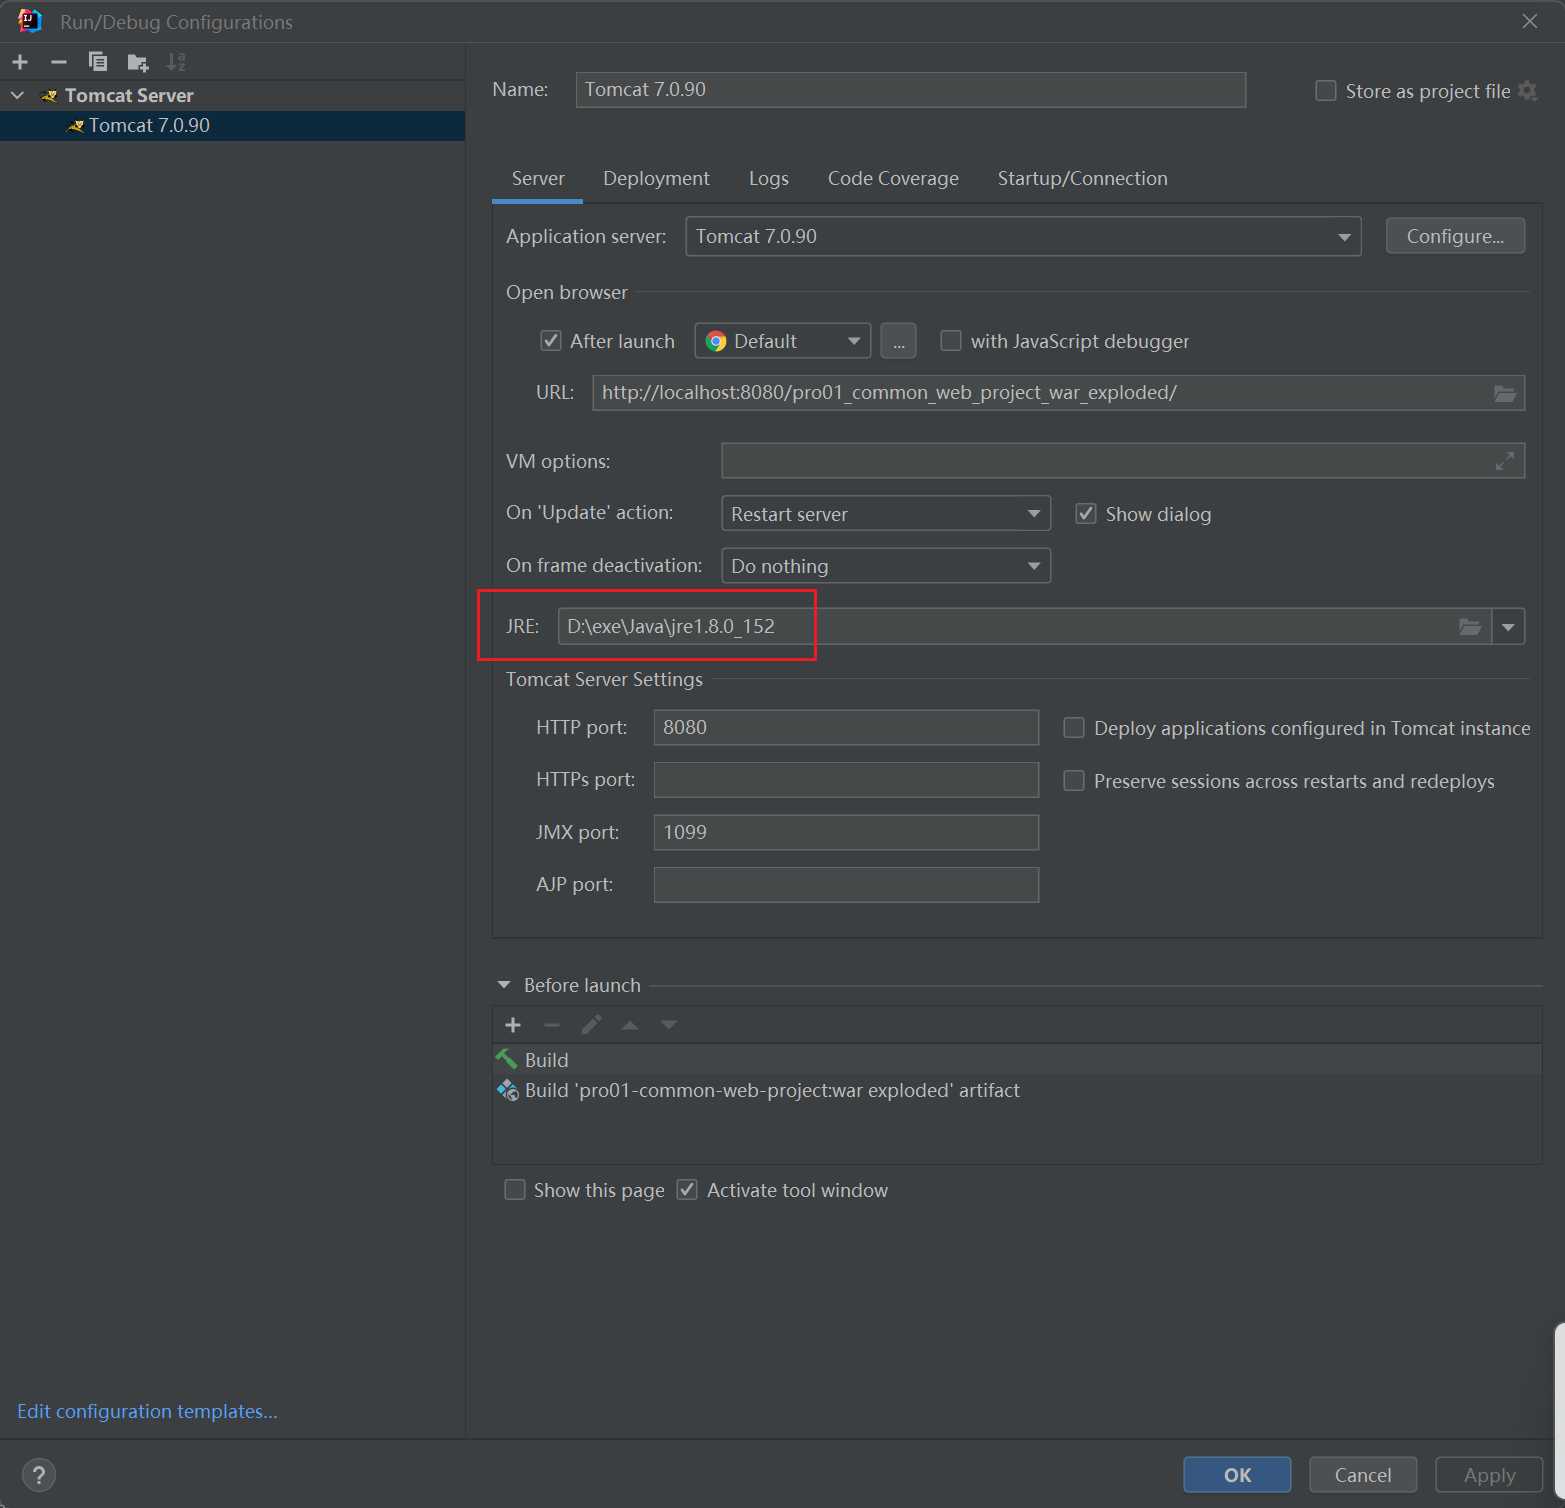The image size is (1565, 1508).
Task: Expand the VM options field editor
Action: pos(1505,461)
